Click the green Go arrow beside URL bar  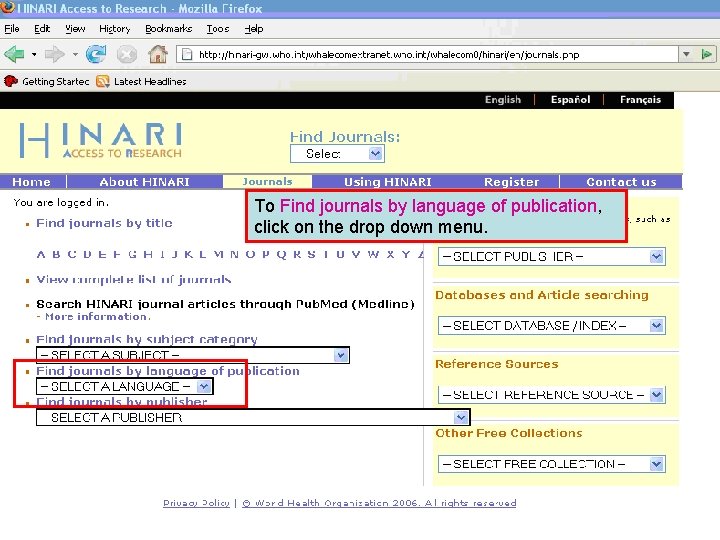[x=707, y=54]
